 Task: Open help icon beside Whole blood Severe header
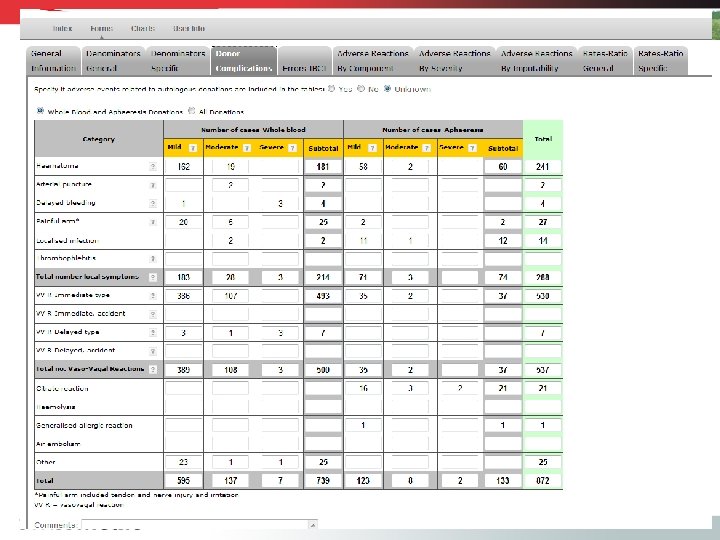pyautogui.click(x=292, y=148)
